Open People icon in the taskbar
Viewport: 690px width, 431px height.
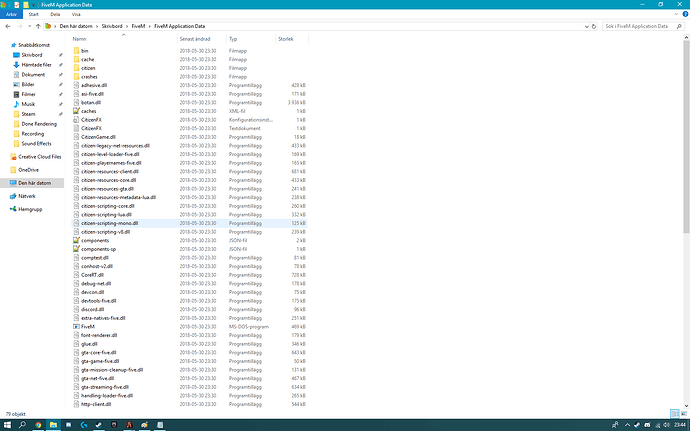coord(615,425)
